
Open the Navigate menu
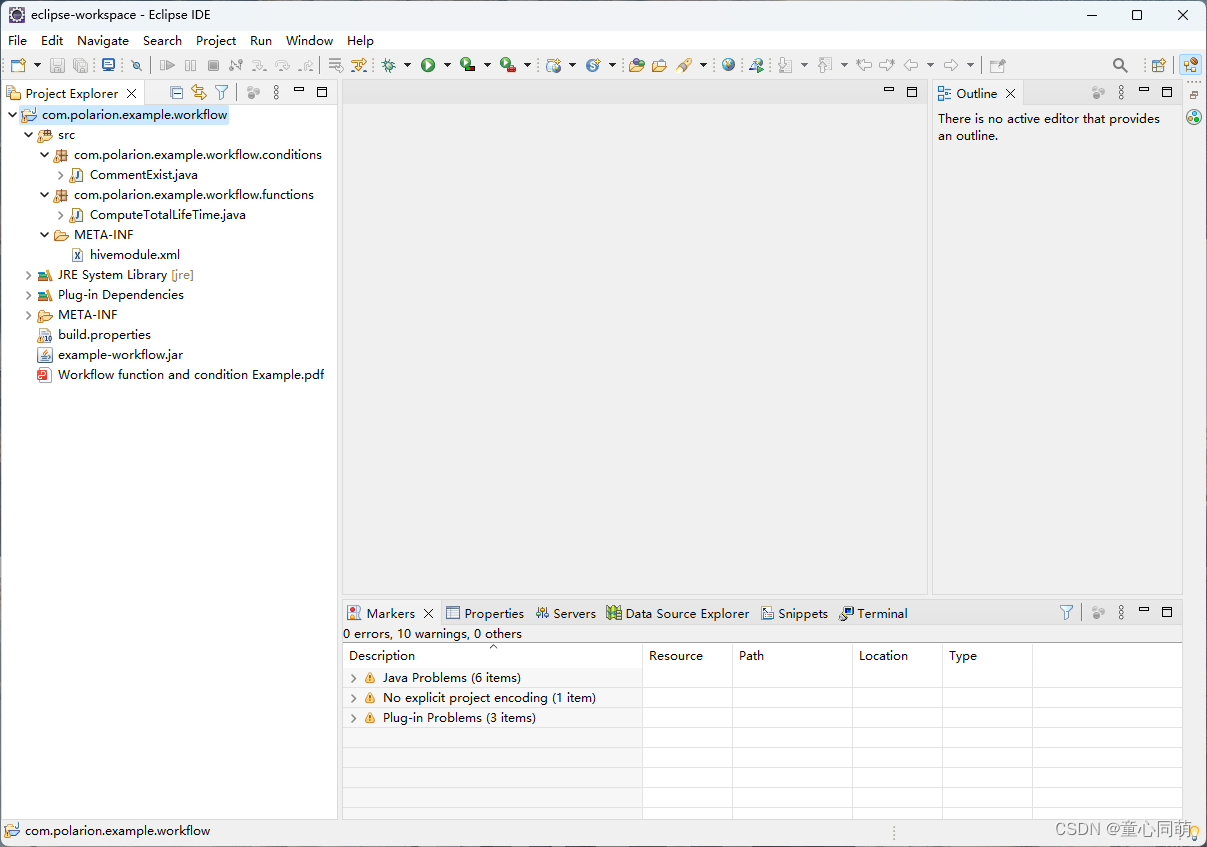point(103,41)
